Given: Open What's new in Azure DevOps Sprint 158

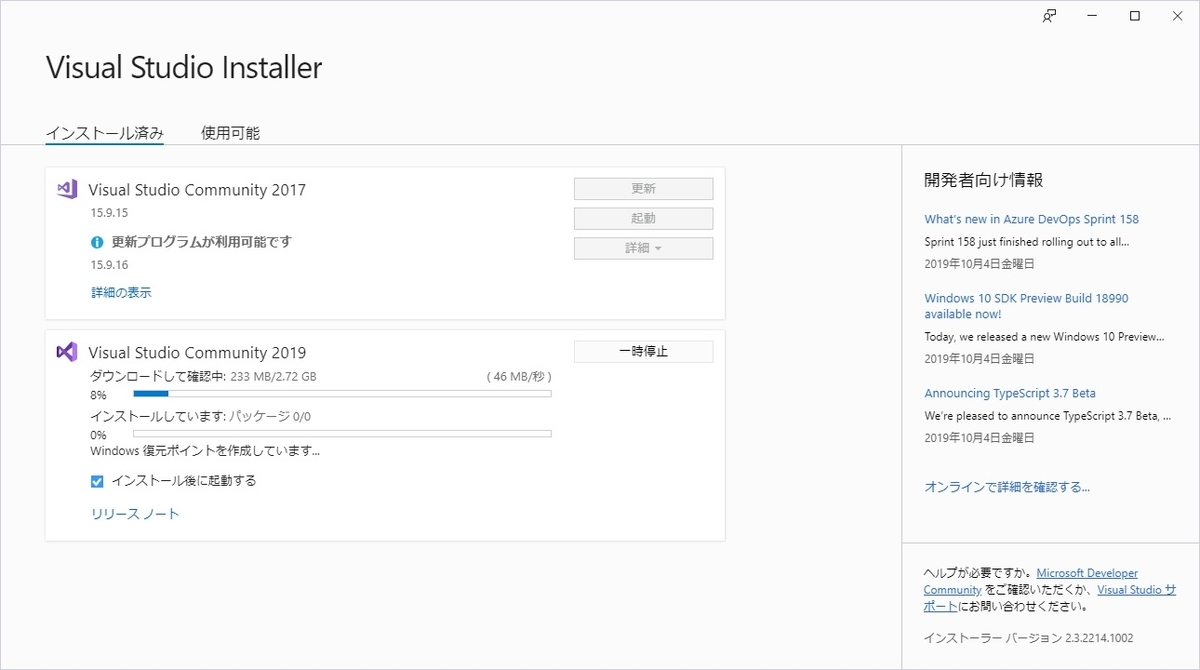Looking at the screenshot, I should tap(1032, 218).
